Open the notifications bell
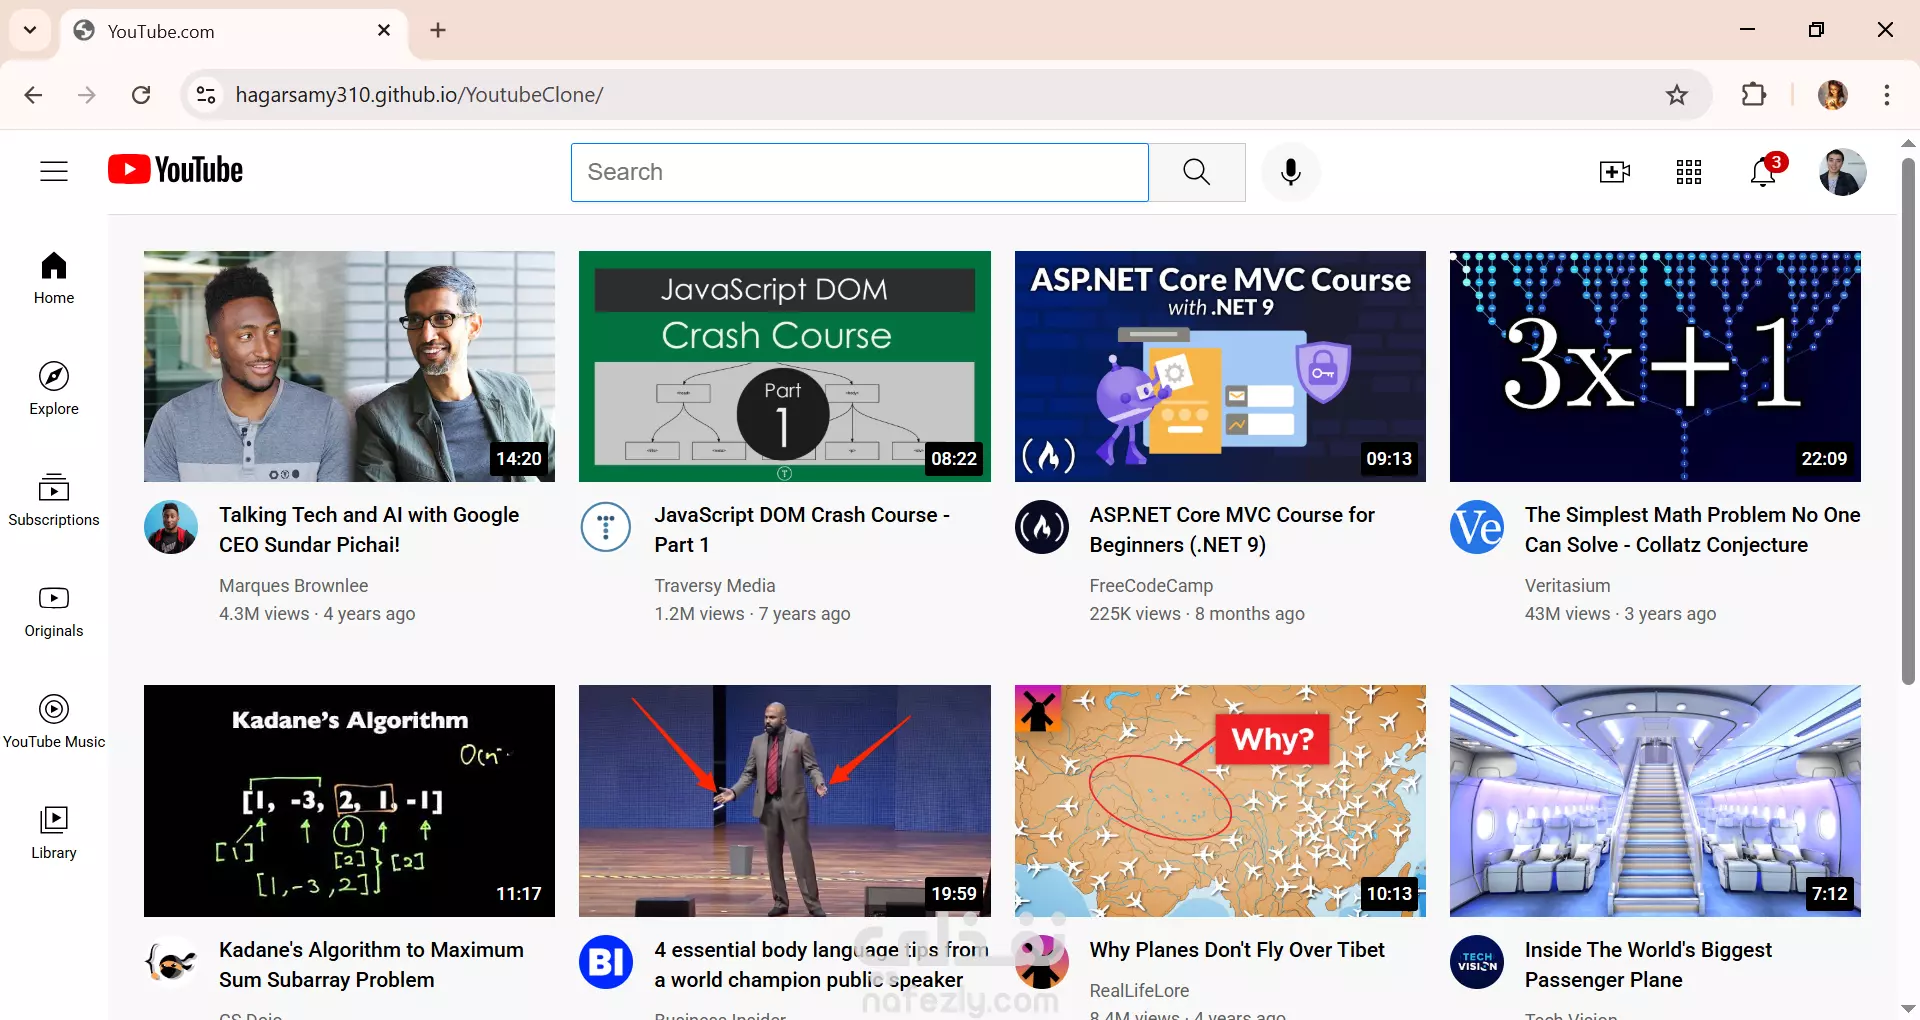The height and width of the screenshot is (1020, 1920). tap(1763, 172)
